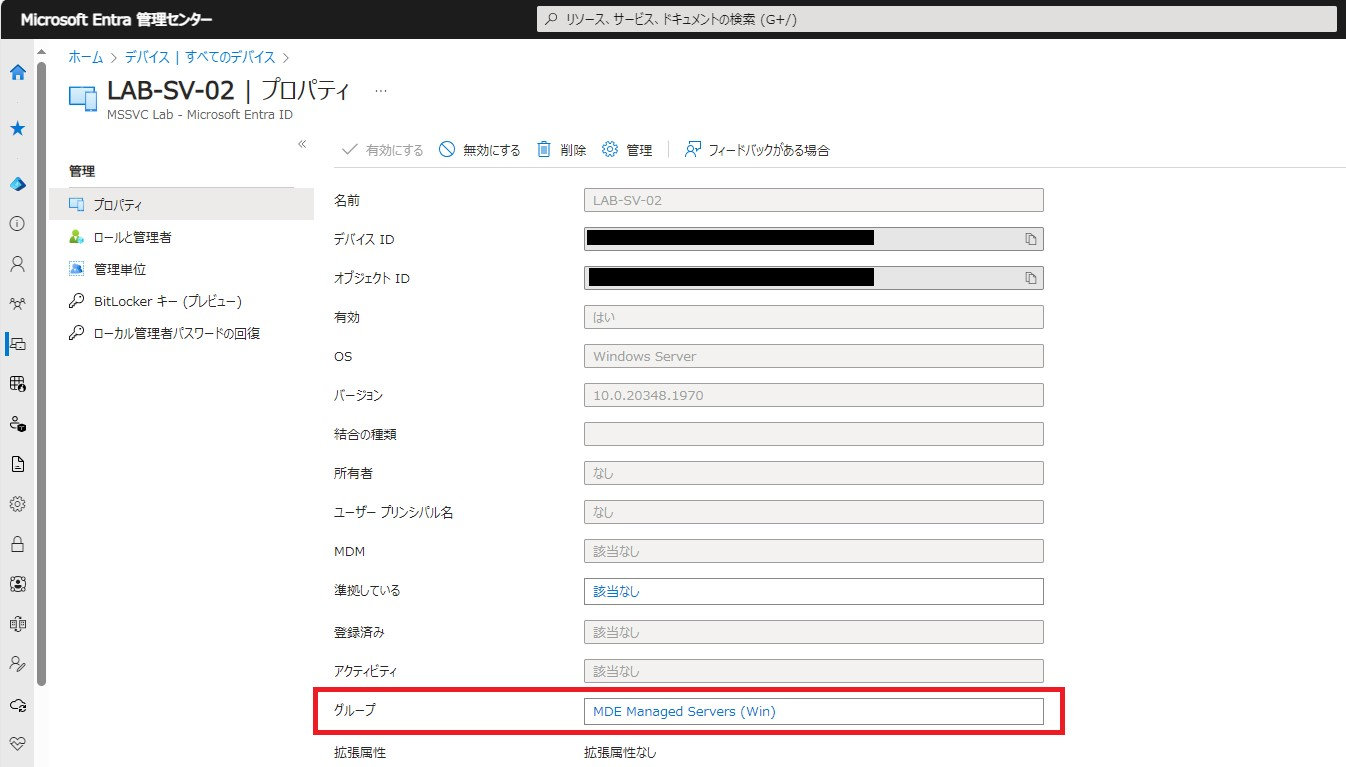Click the MDM field showing 該当なし
1346x767 pixels.
(x=813, y=551)
